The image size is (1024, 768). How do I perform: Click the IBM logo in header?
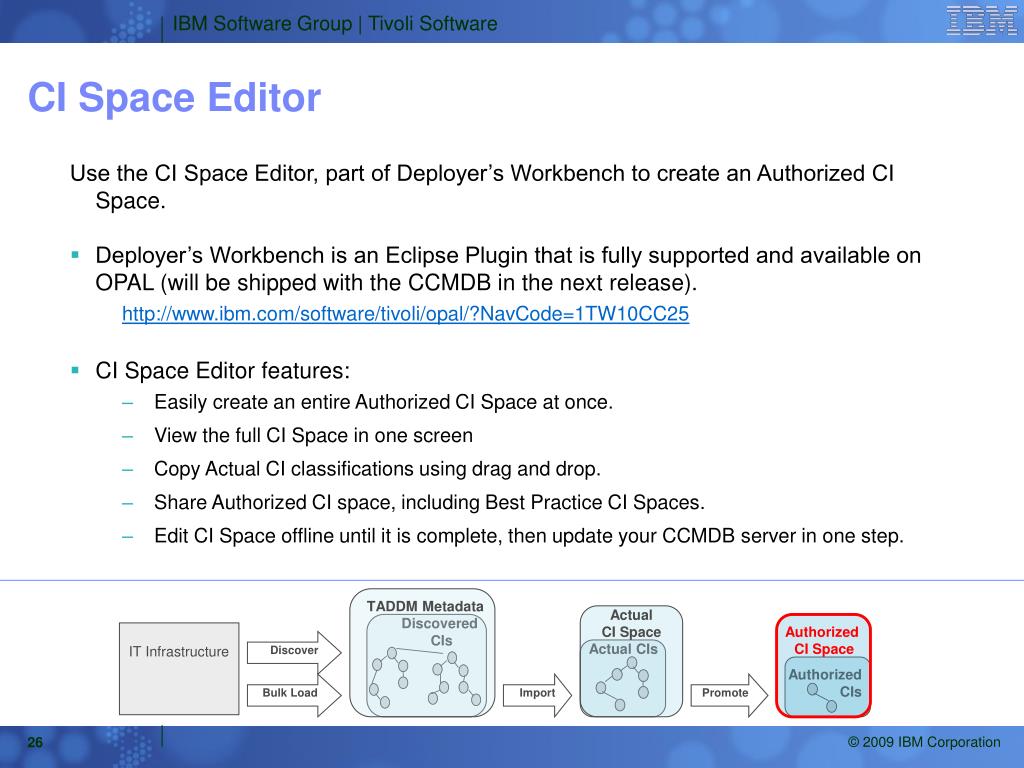pyautogui.click(x=981, y=20)
